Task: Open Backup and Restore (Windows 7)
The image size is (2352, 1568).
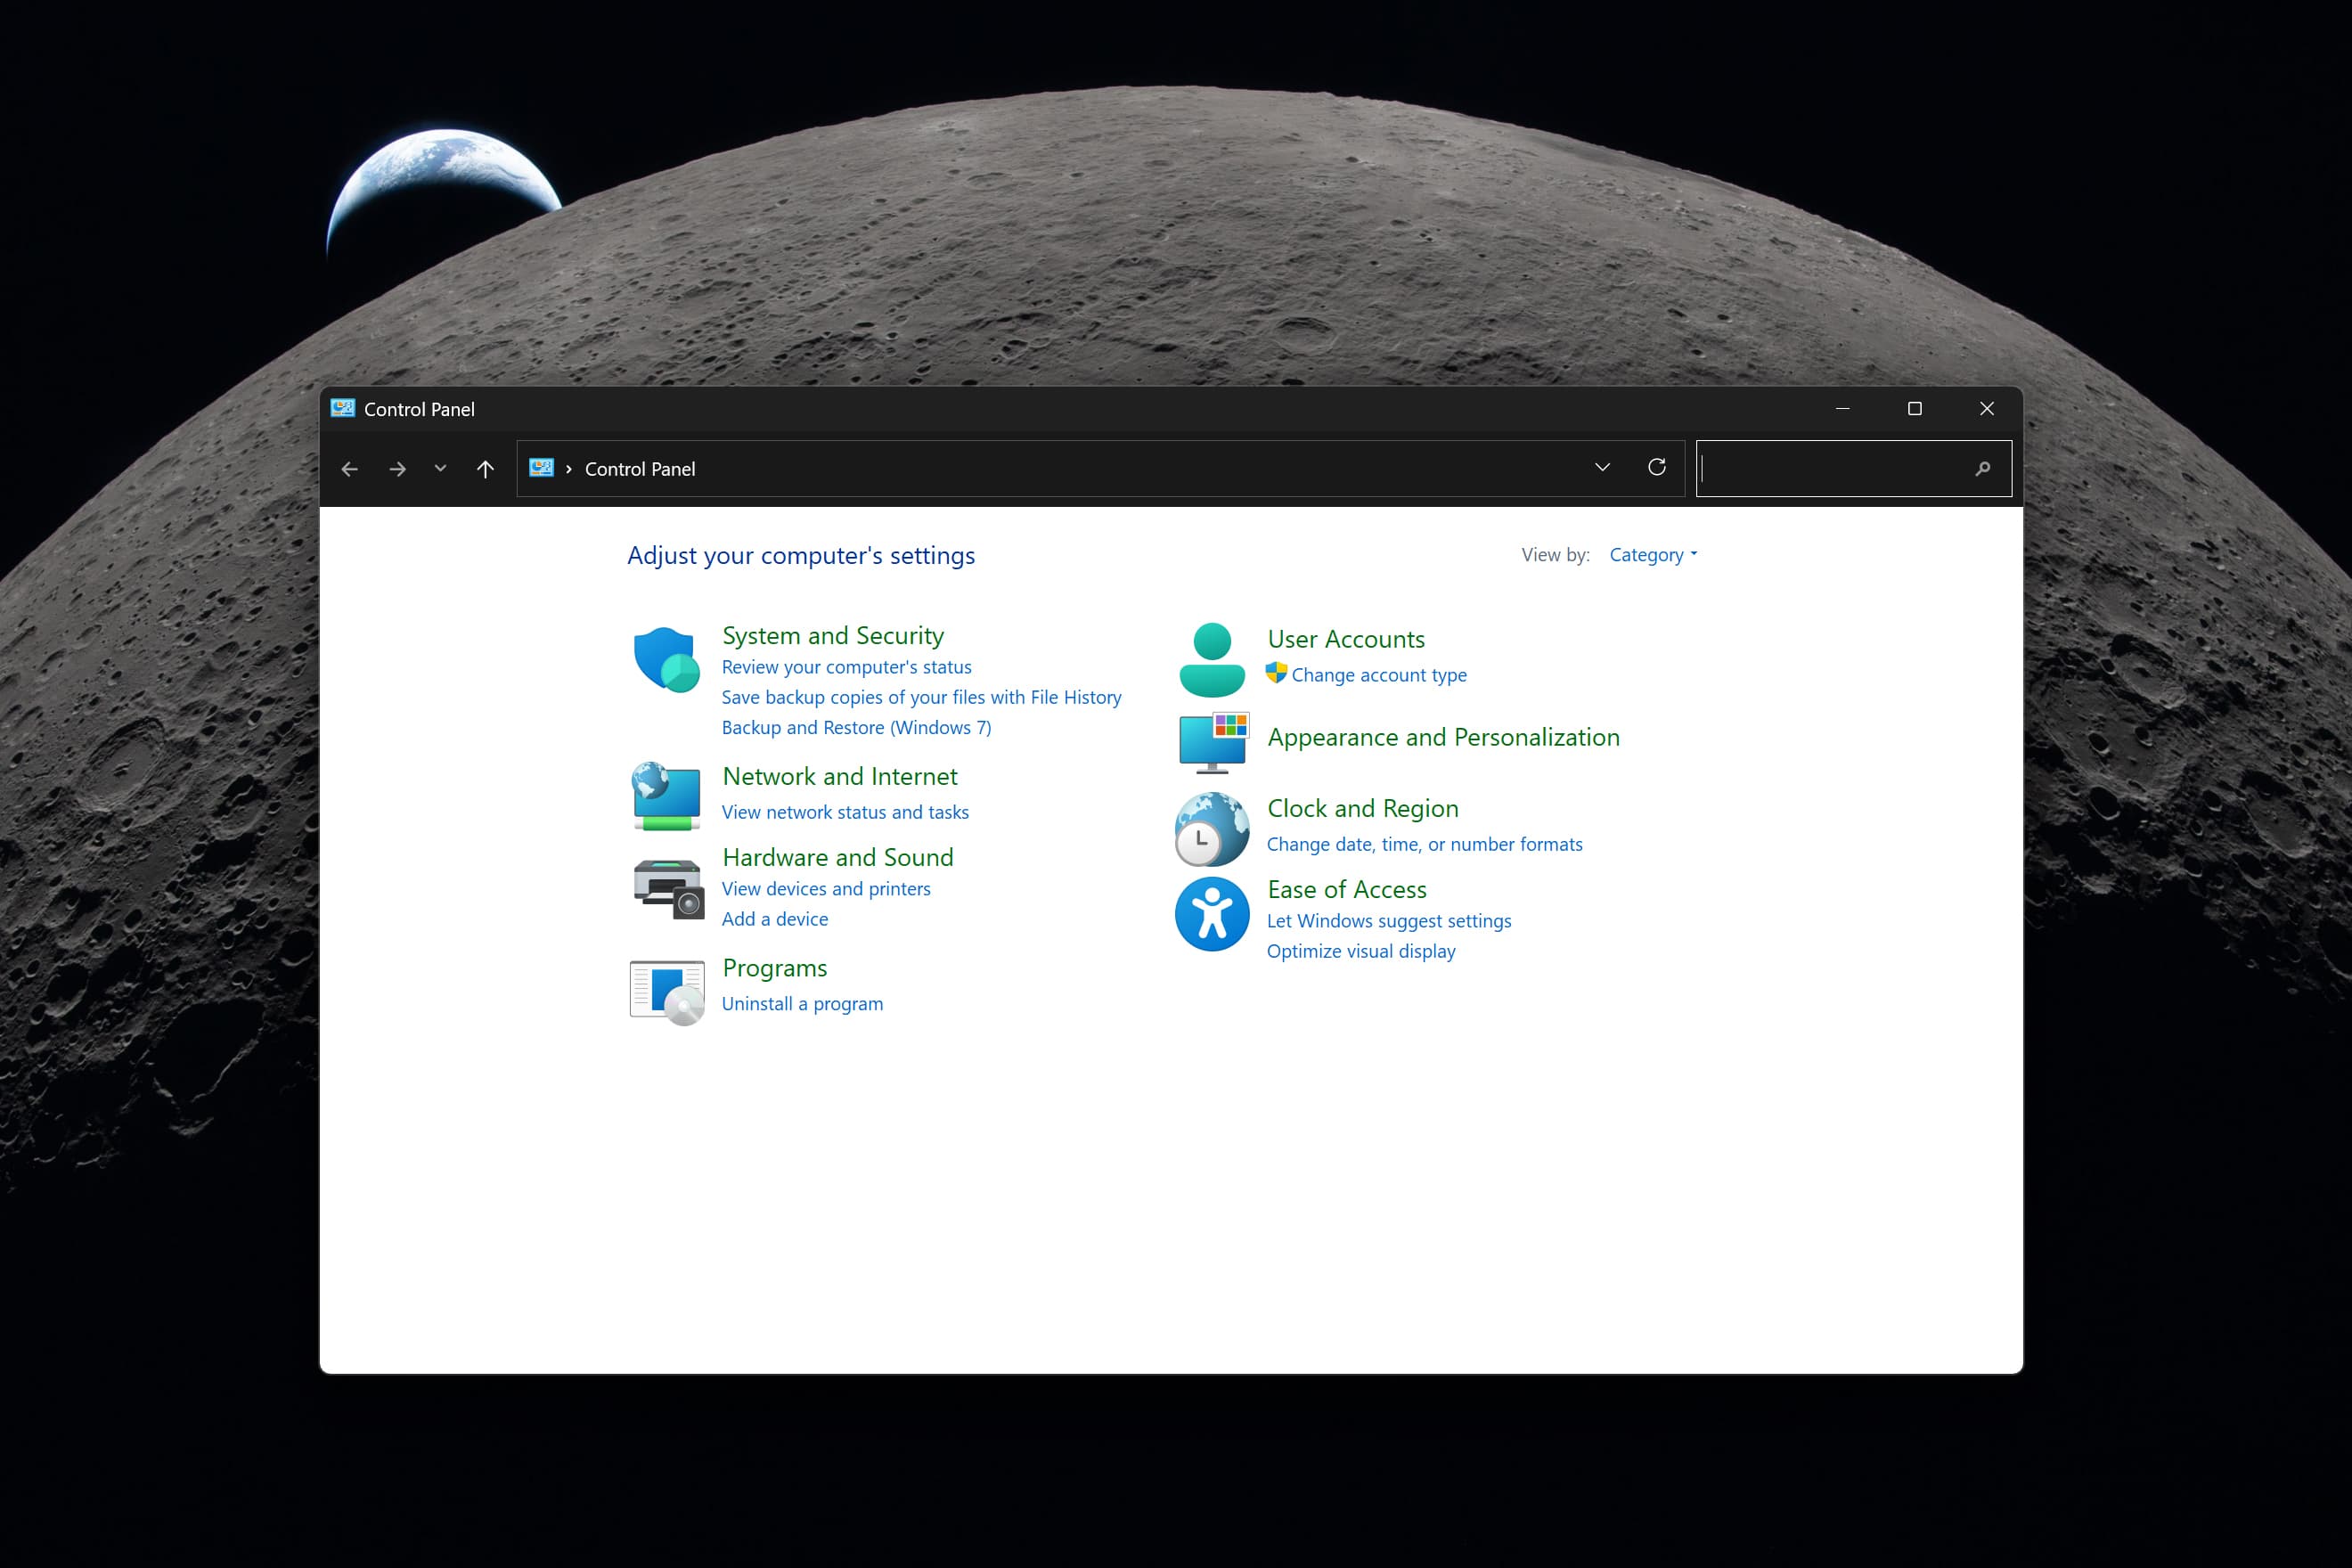Action: (x=856, y=727)
